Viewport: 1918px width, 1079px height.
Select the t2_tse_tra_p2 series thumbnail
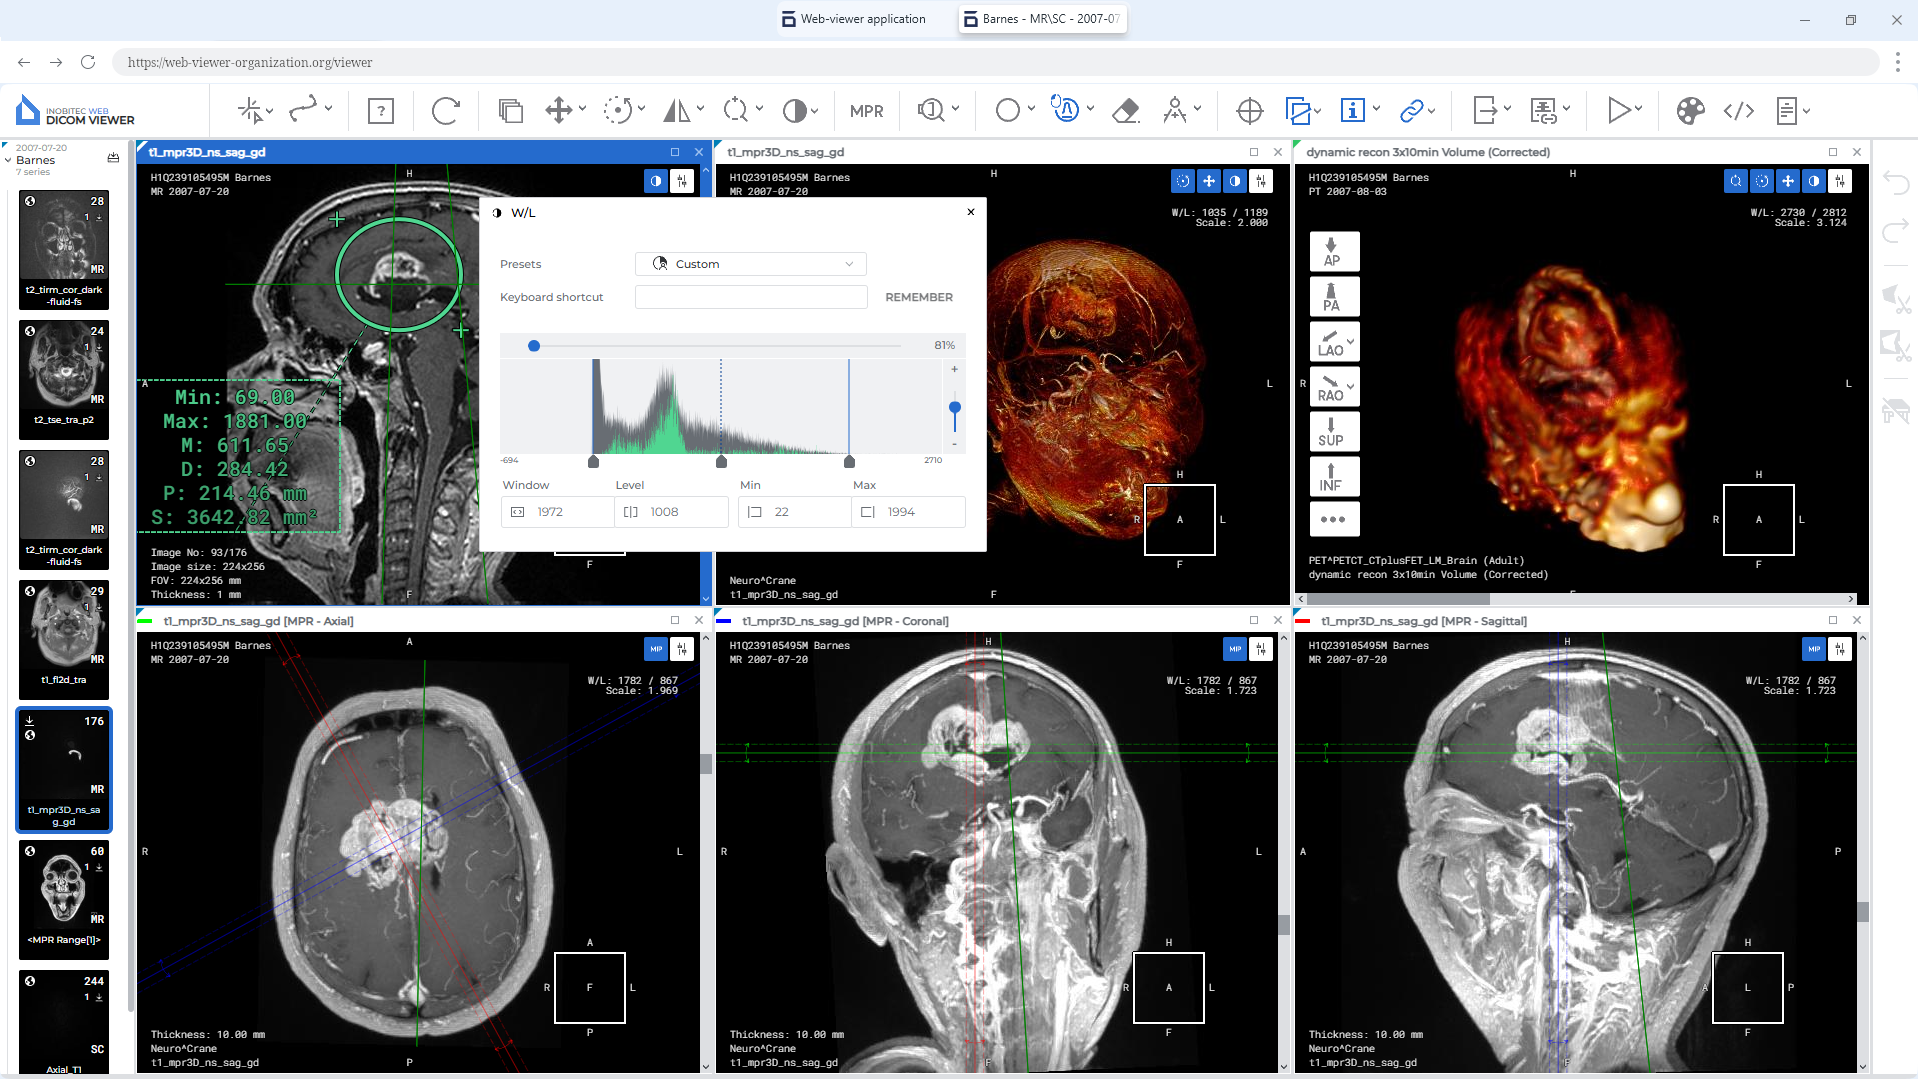(x=63, y=380)
